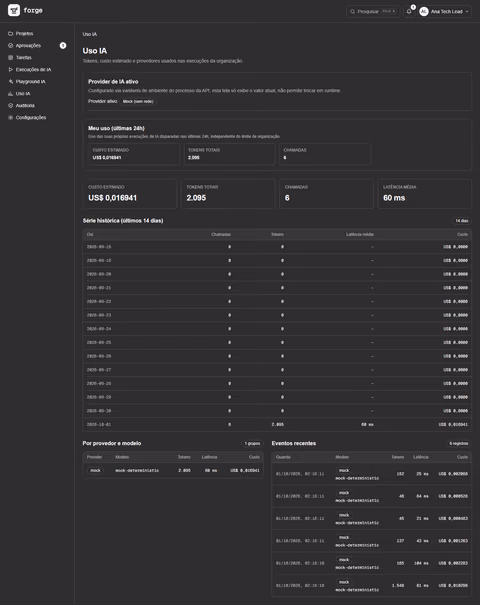Click the 6 registros badge
This screenshot has height=605, width=480.
[x=458, y=443]
